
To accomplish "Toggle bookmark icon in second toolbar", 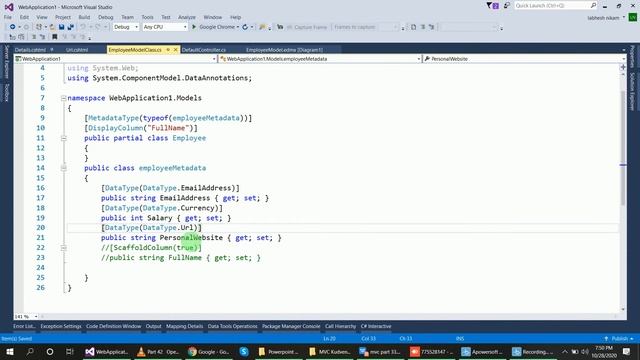I will point(55,37).
